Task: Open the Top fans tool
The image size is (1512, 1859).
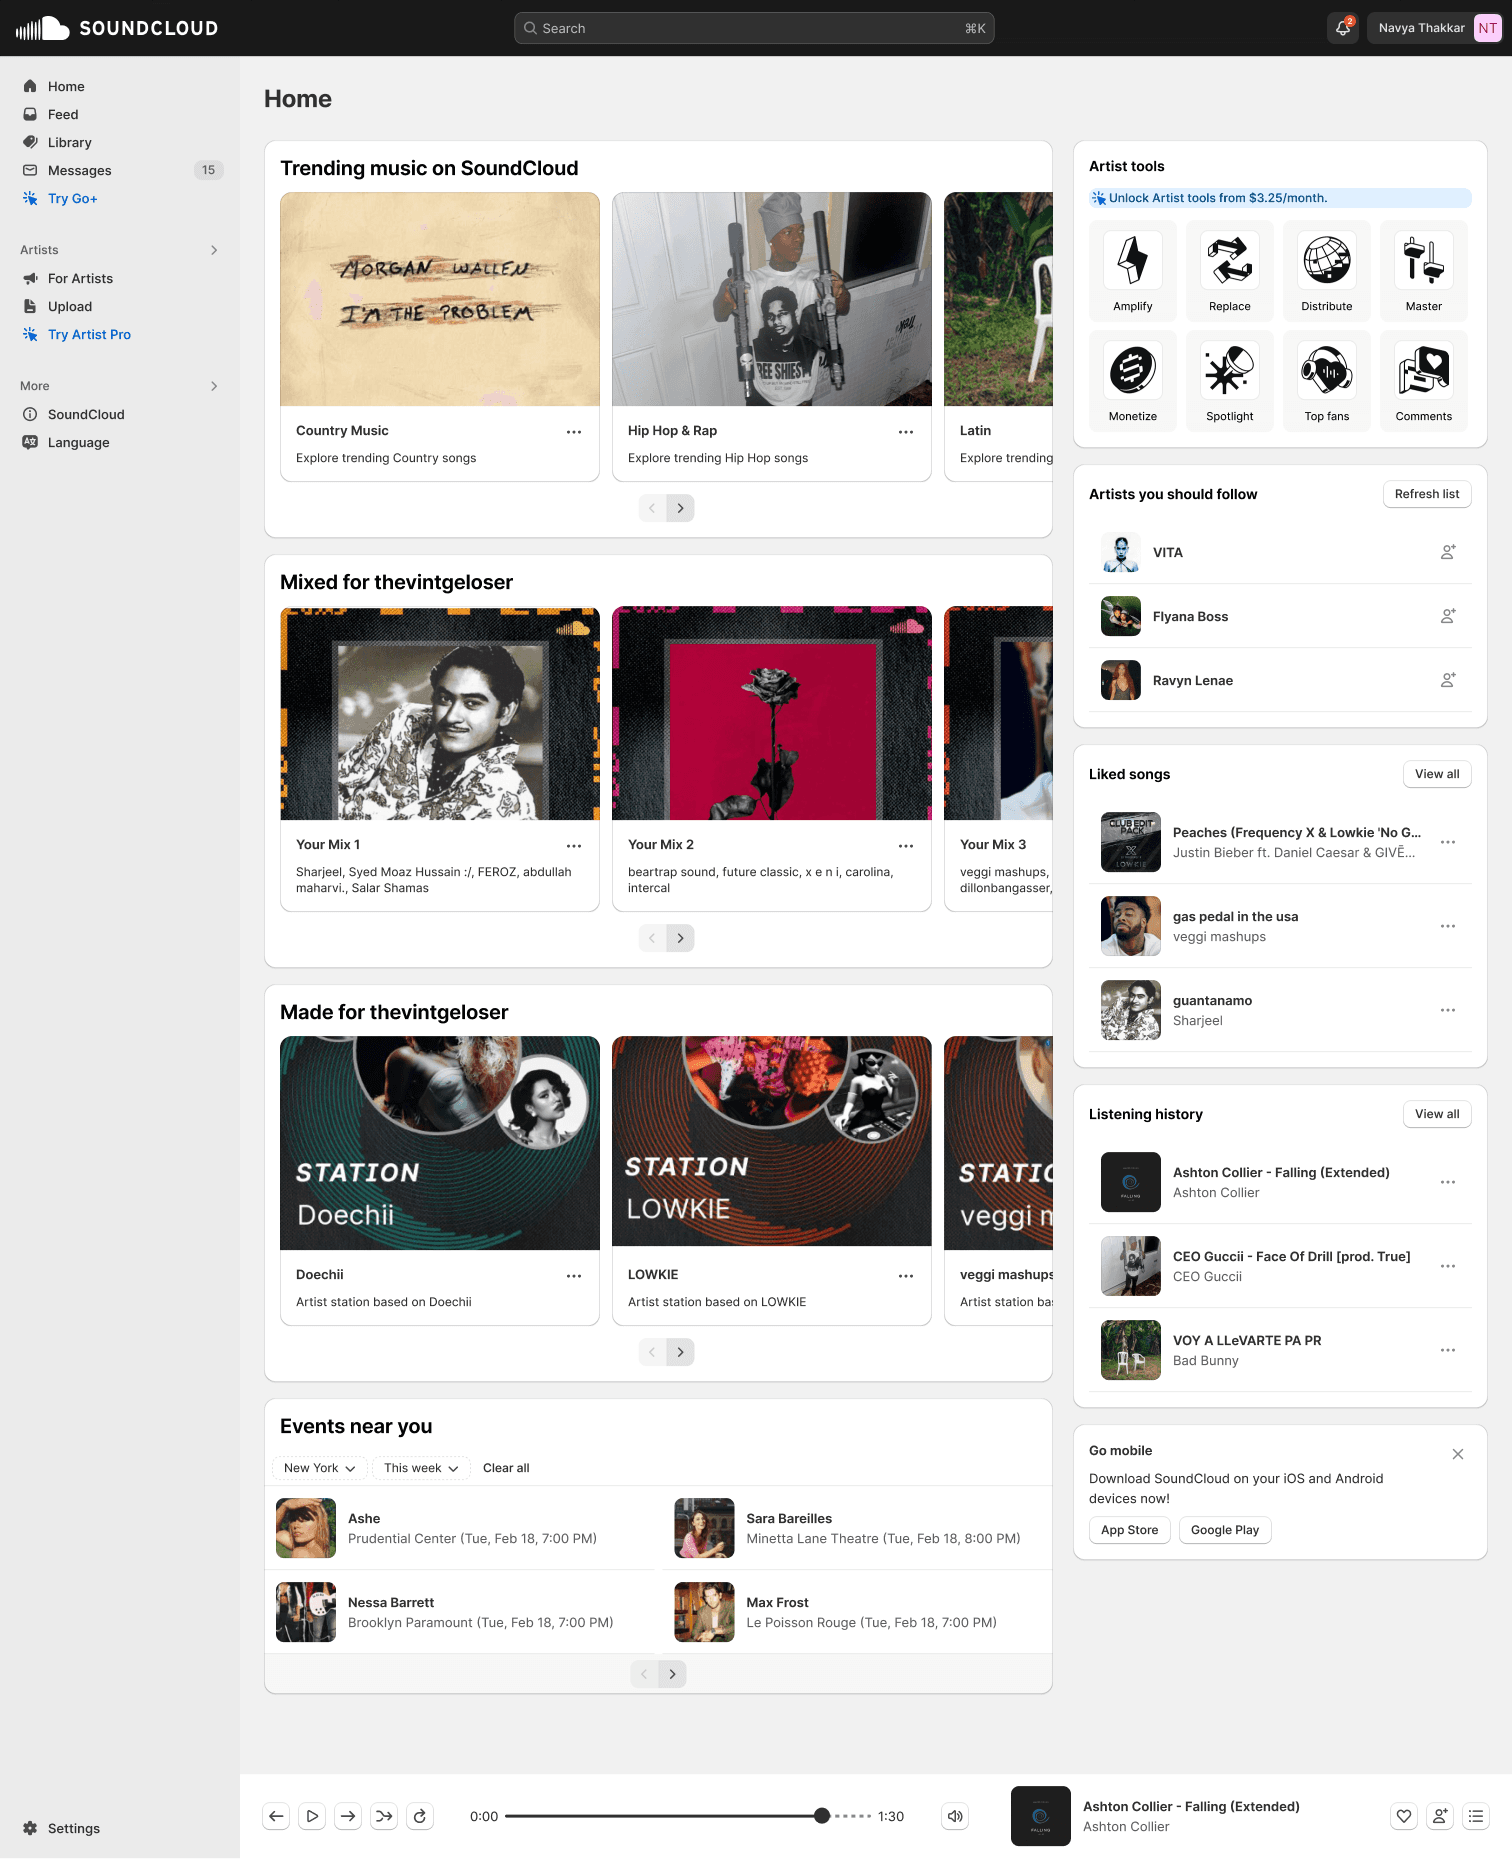Action: [1326, 380]
